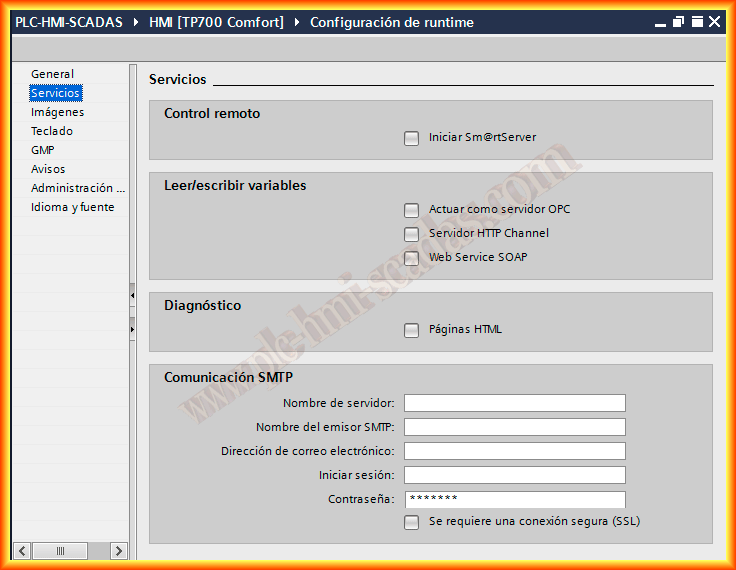Require secure SSL connection checkbox
The image size is (736, 570).
(411, 522)
